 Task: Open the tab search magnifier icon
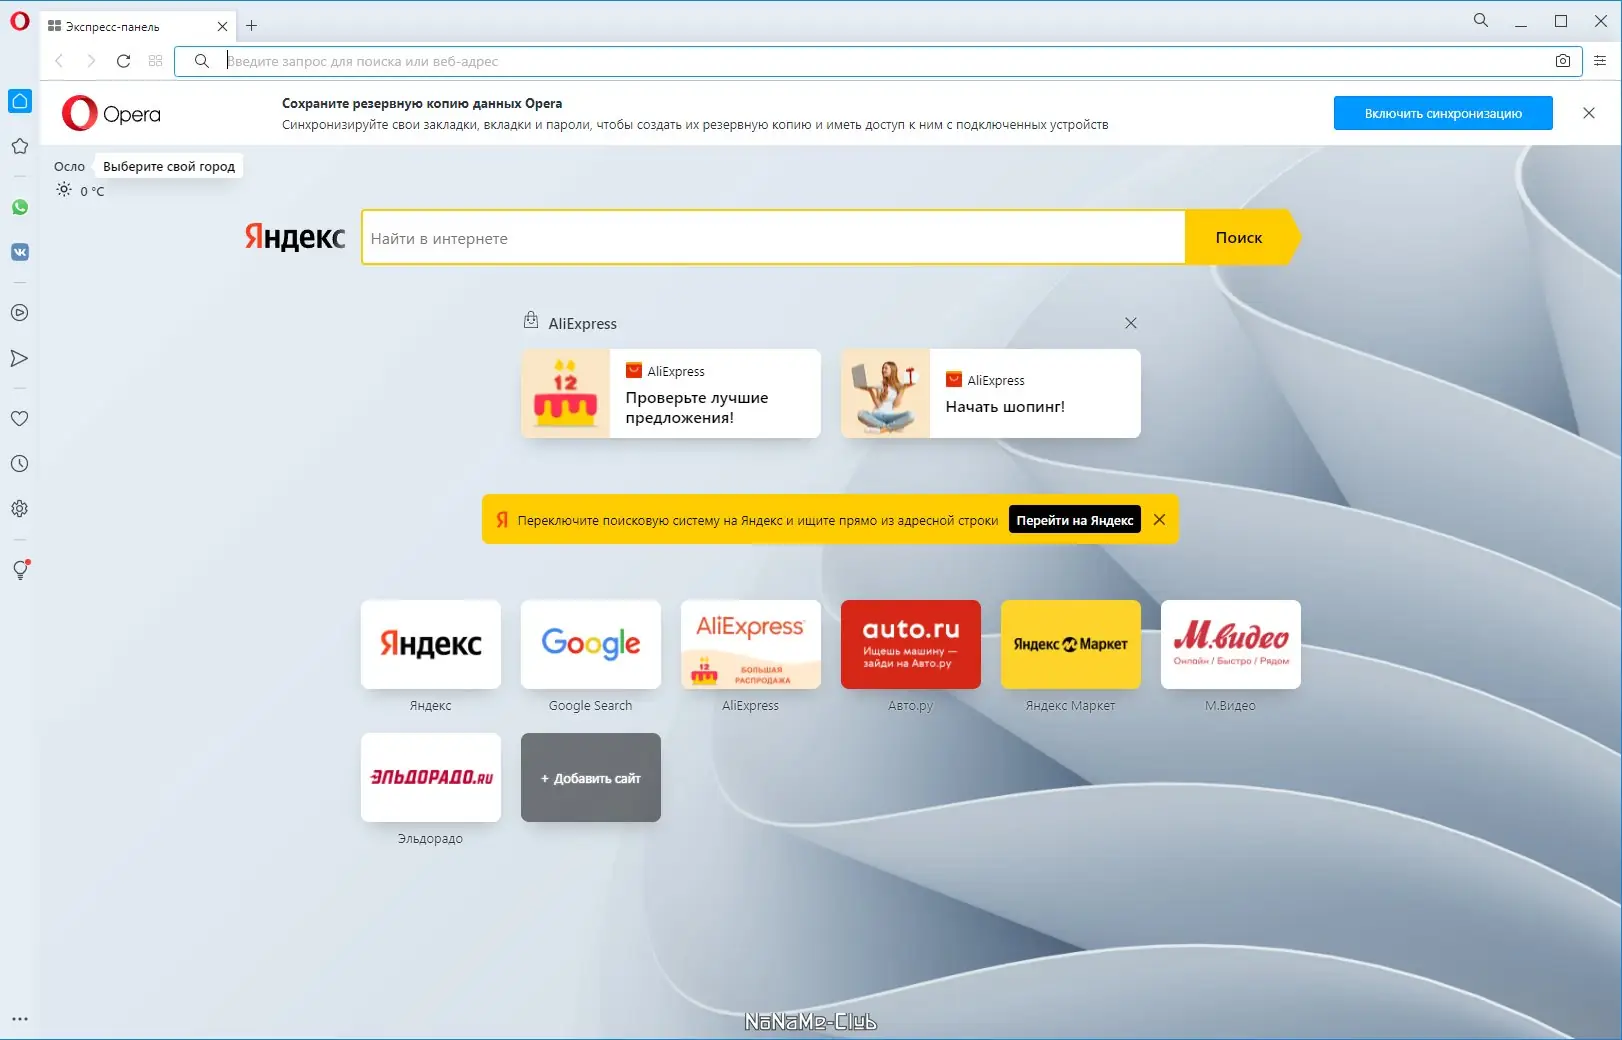1481,20
